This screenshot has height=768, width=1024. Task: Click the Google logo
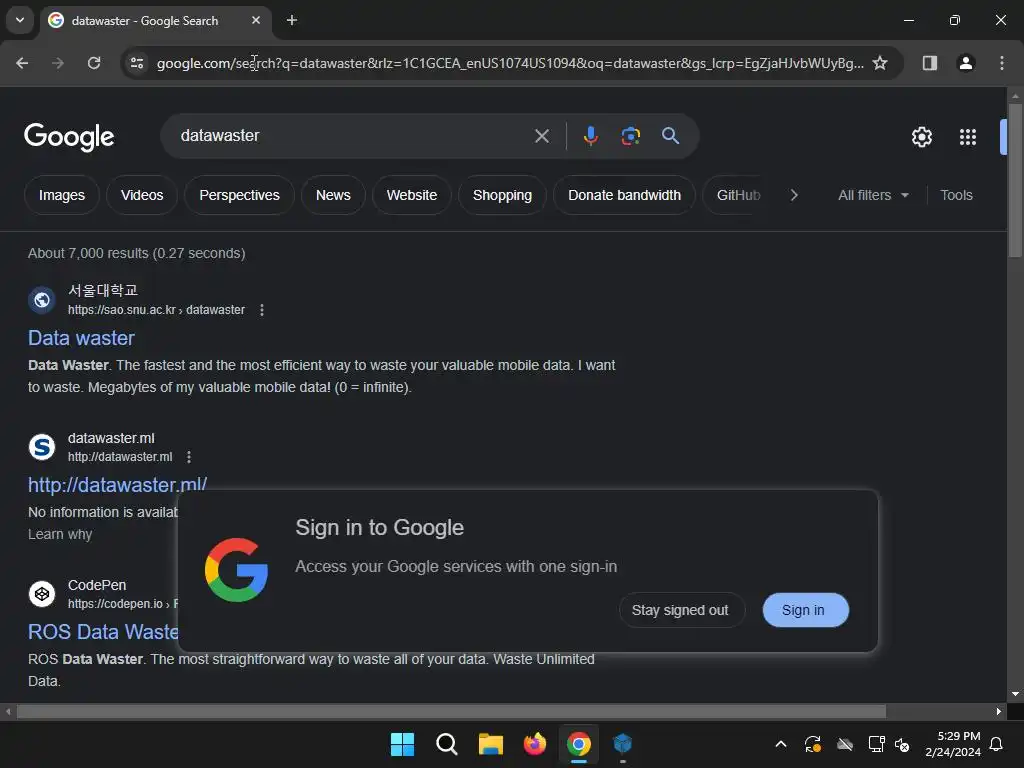(x=69, y=136)
